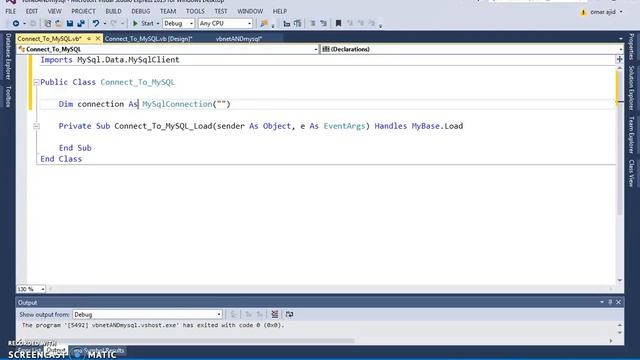The image size is (640, 360).
Task: Open the EDIT menu
Action: pyautogui.click(x=31, y=11)
